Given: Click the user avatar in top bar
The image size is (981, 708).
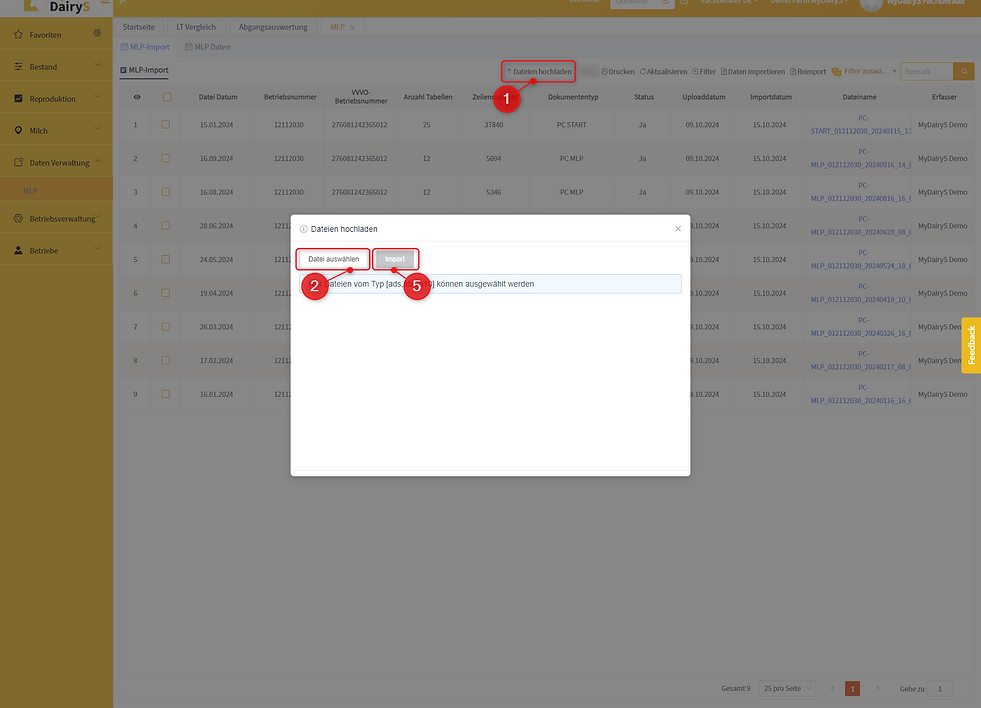Looking at the screenshot, I should [x=871, y=5].
